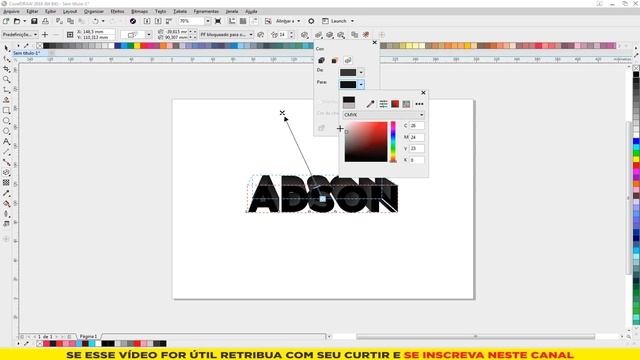
Task: Open the Texto menu
Action: point(160,11)
